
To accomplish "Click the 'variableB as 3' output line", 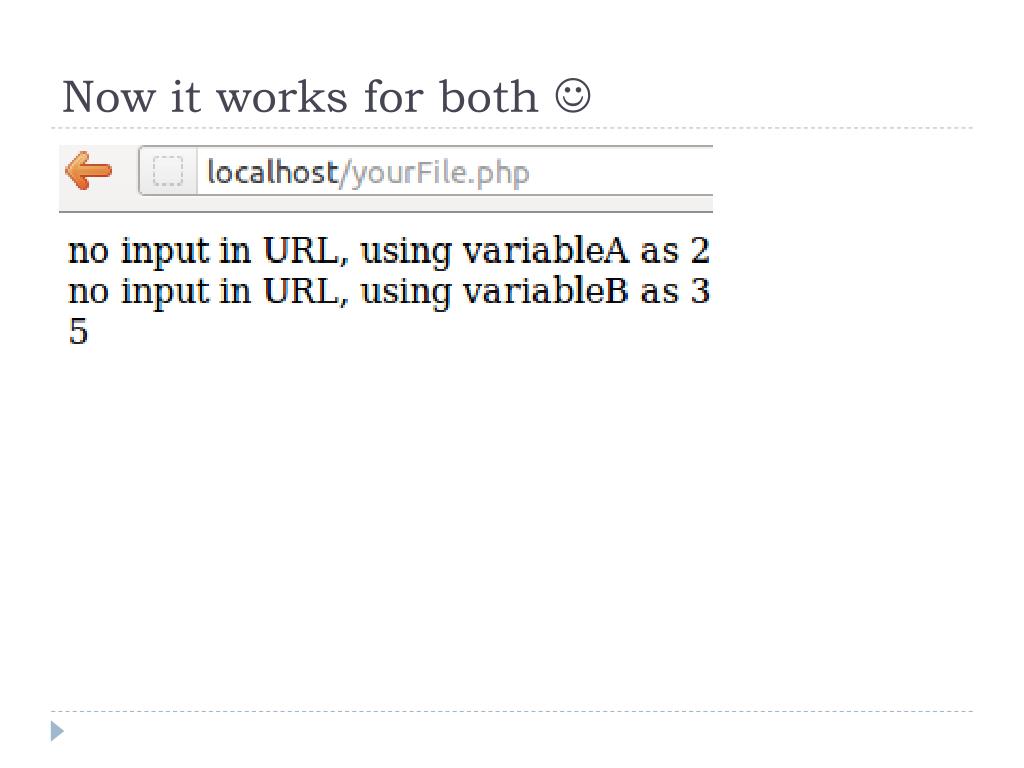I will tap(389, 291).
